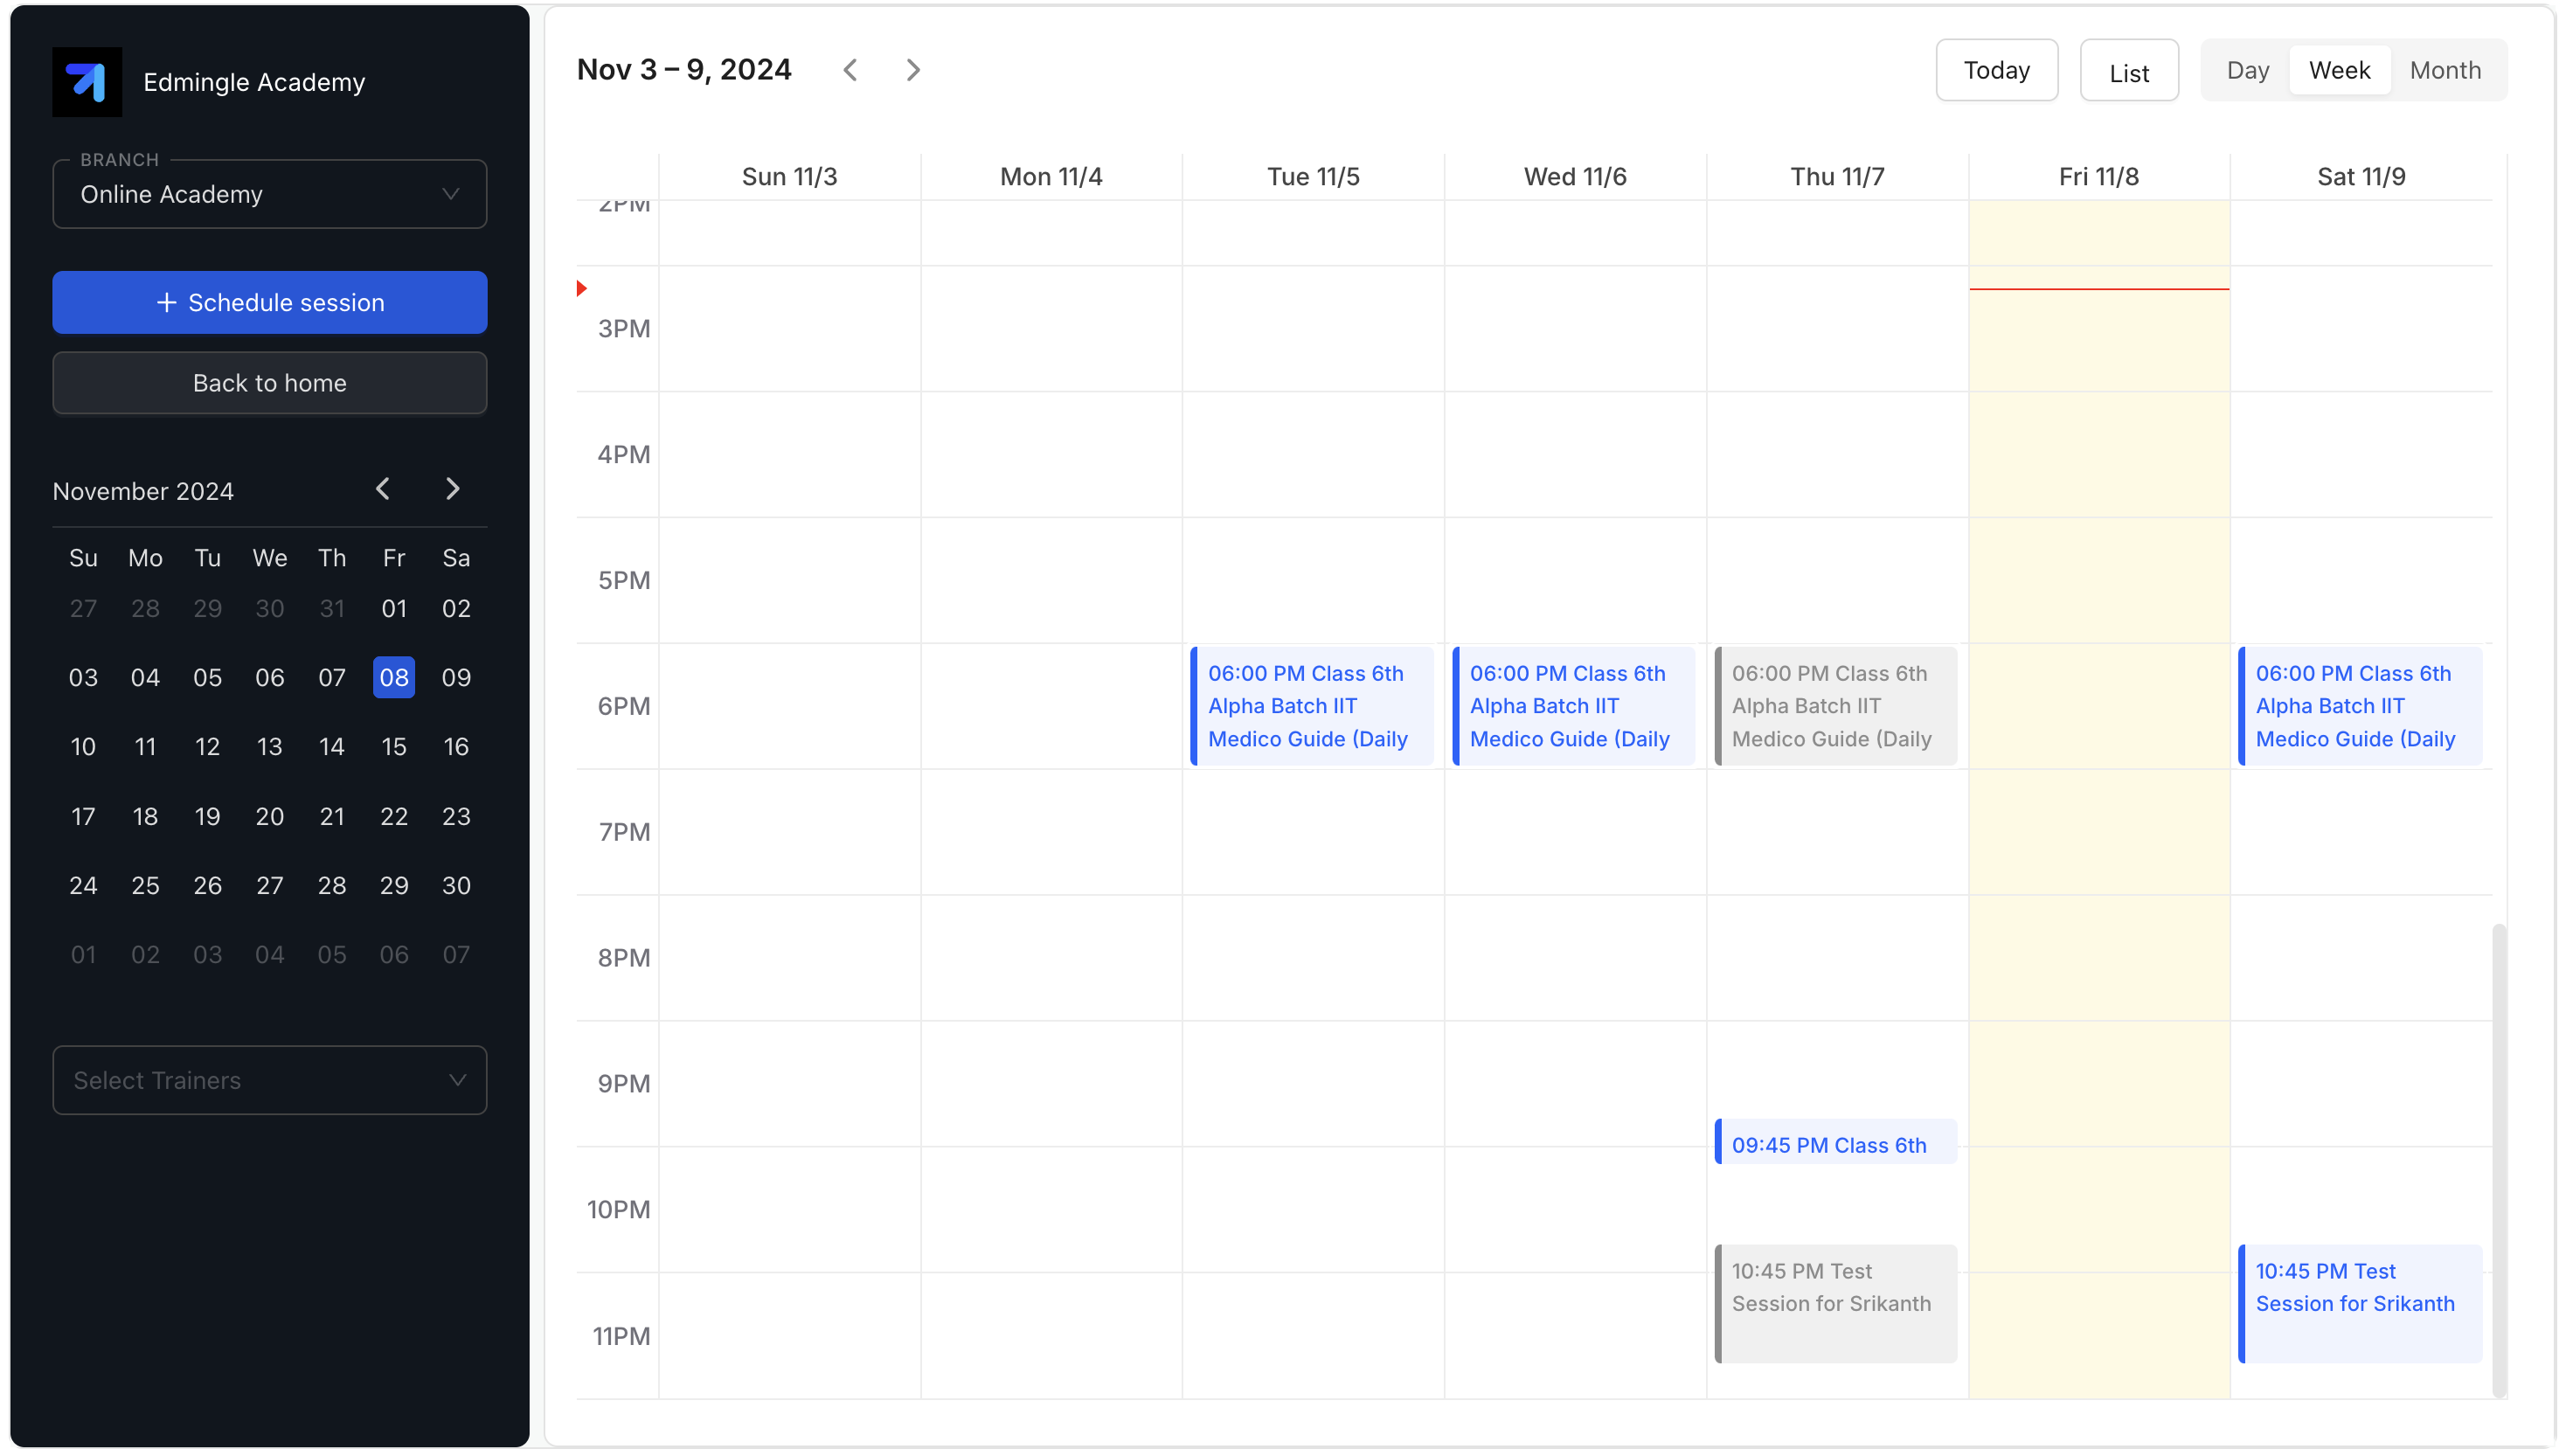Expand the Select Trainers dropdown
Viewport: 2559px width, 1456px height.
269,1080
